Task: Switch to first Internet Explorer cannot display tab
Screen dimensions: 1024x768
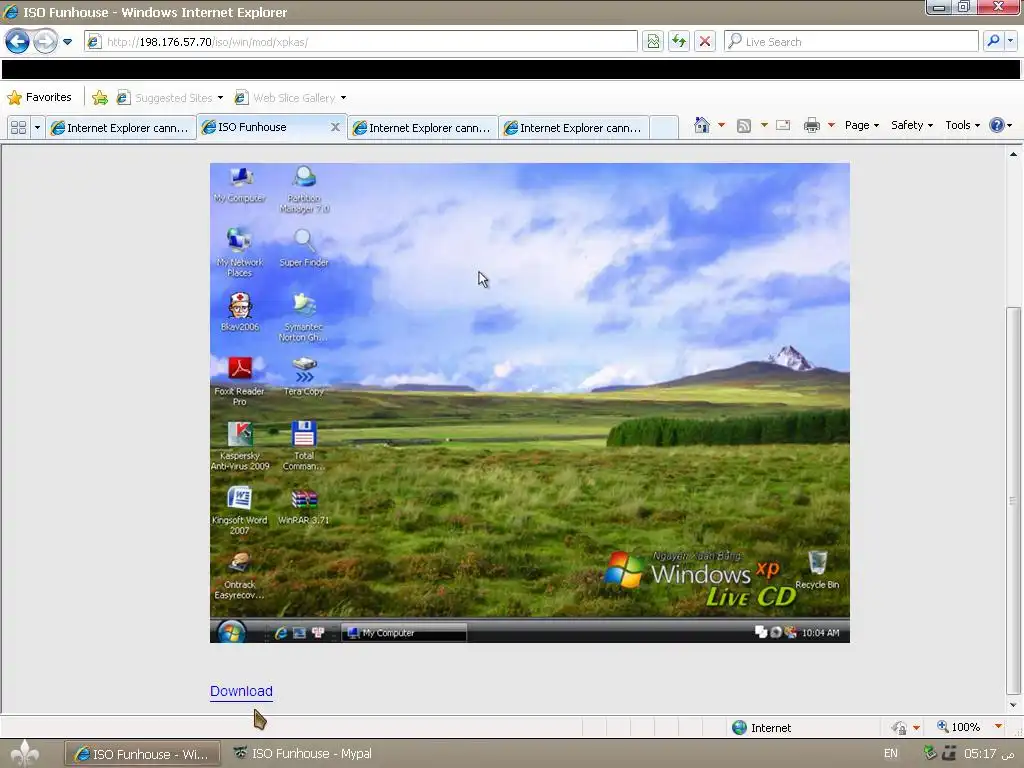Action: pos(120,127)
